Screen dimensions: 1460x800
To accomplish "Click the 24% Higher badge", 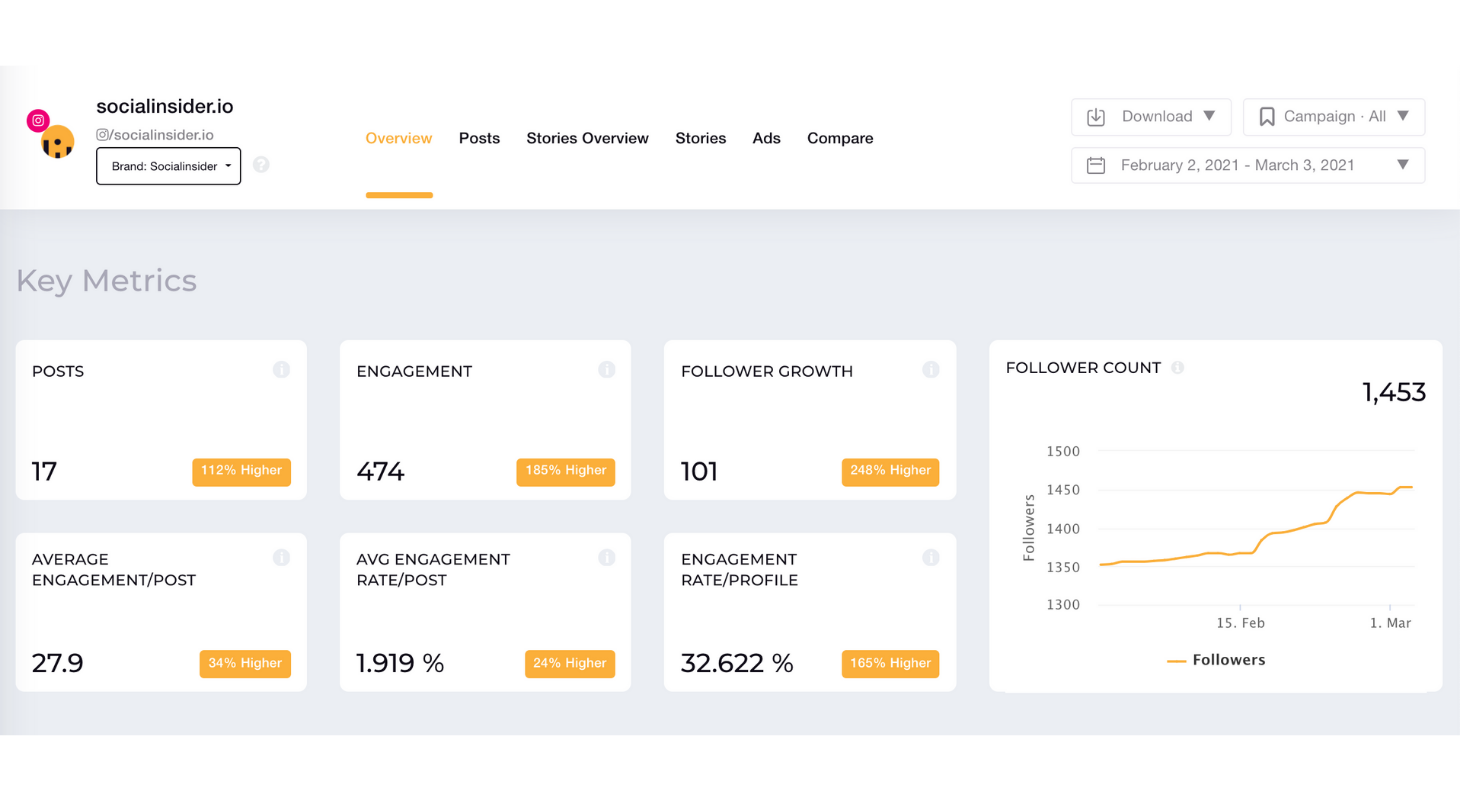I will [570, 663].
